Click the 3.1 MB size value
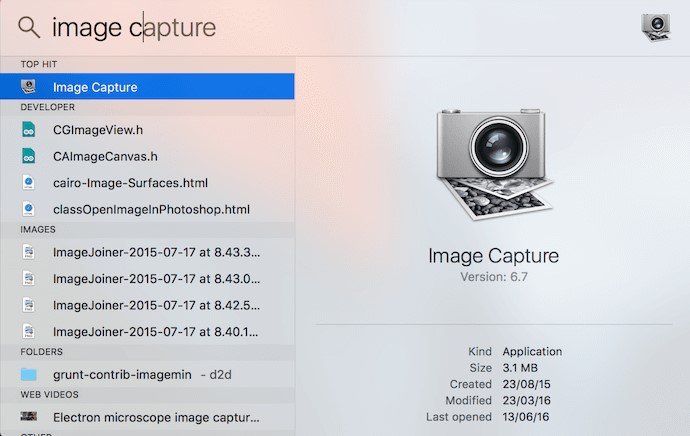Screen dimensions: 690x436 tap(520, 368)
